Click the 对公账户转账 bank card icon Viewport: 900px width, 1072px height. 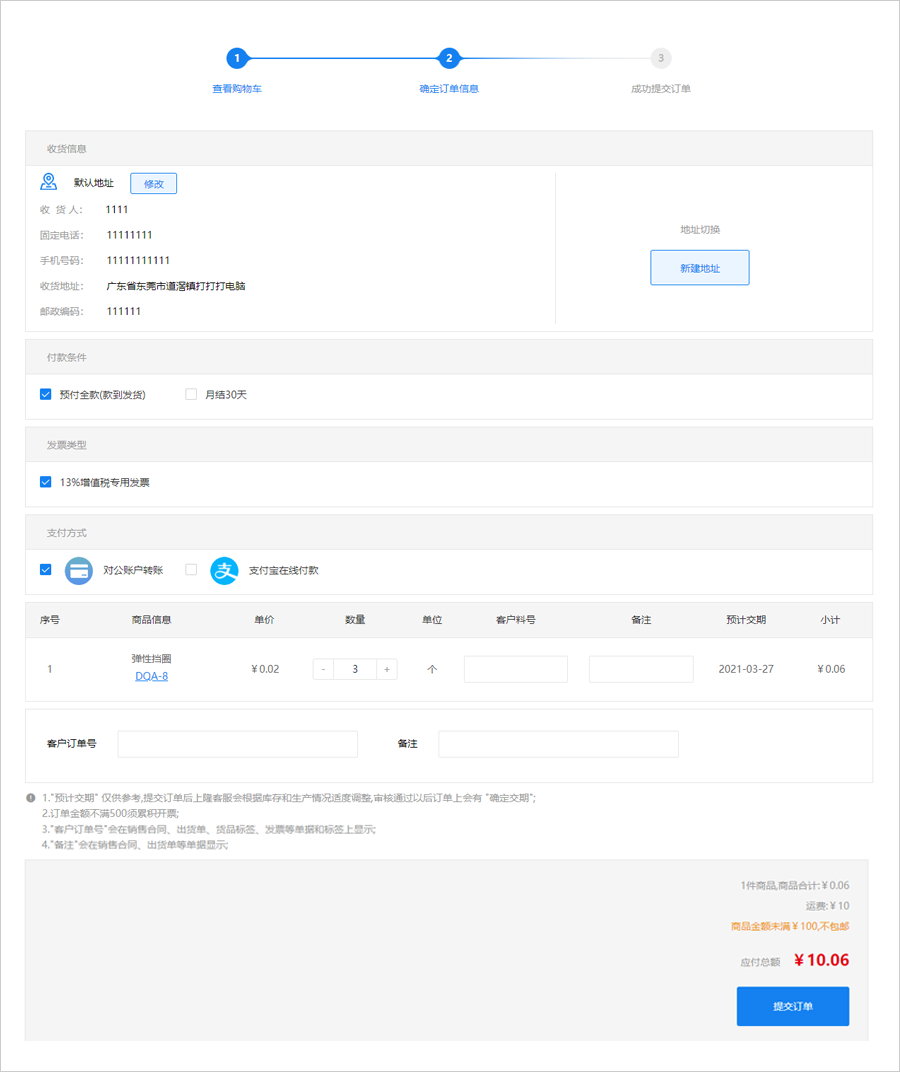coord(78,570)
